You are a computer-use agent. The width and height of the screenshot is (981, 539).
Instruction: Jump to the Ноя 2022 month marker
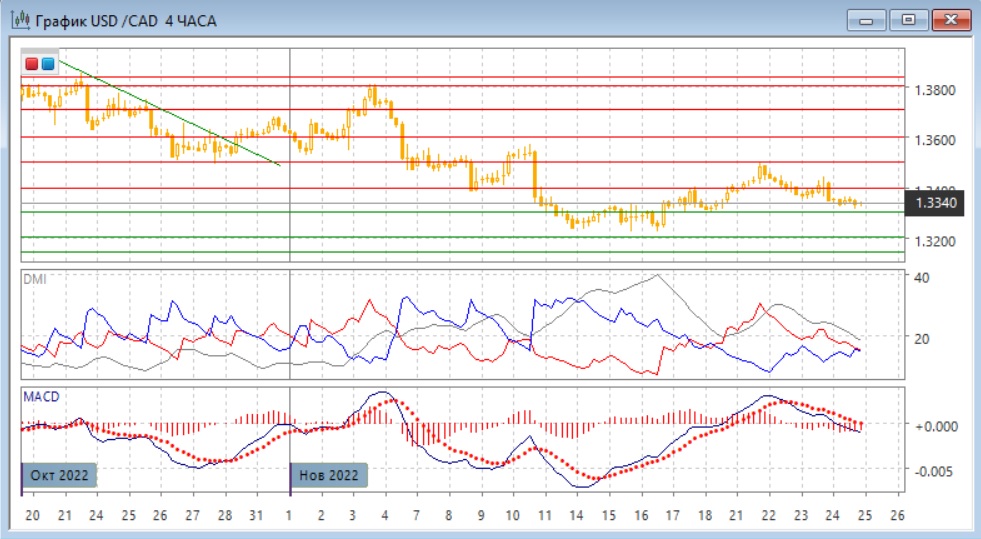pos(329,475)
